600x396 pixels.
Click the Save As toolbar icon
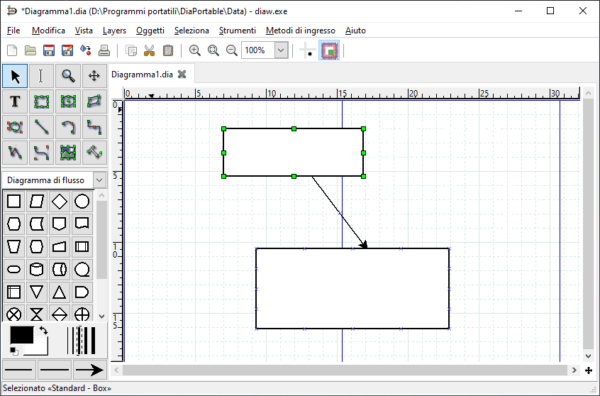(x=67, y=51)
